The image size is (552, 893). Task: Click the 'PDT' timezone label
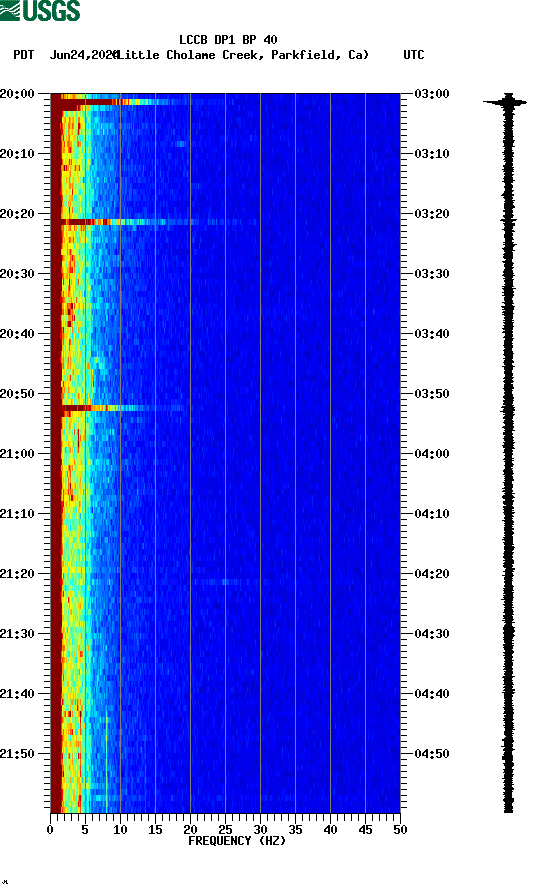tap(23, 55)
